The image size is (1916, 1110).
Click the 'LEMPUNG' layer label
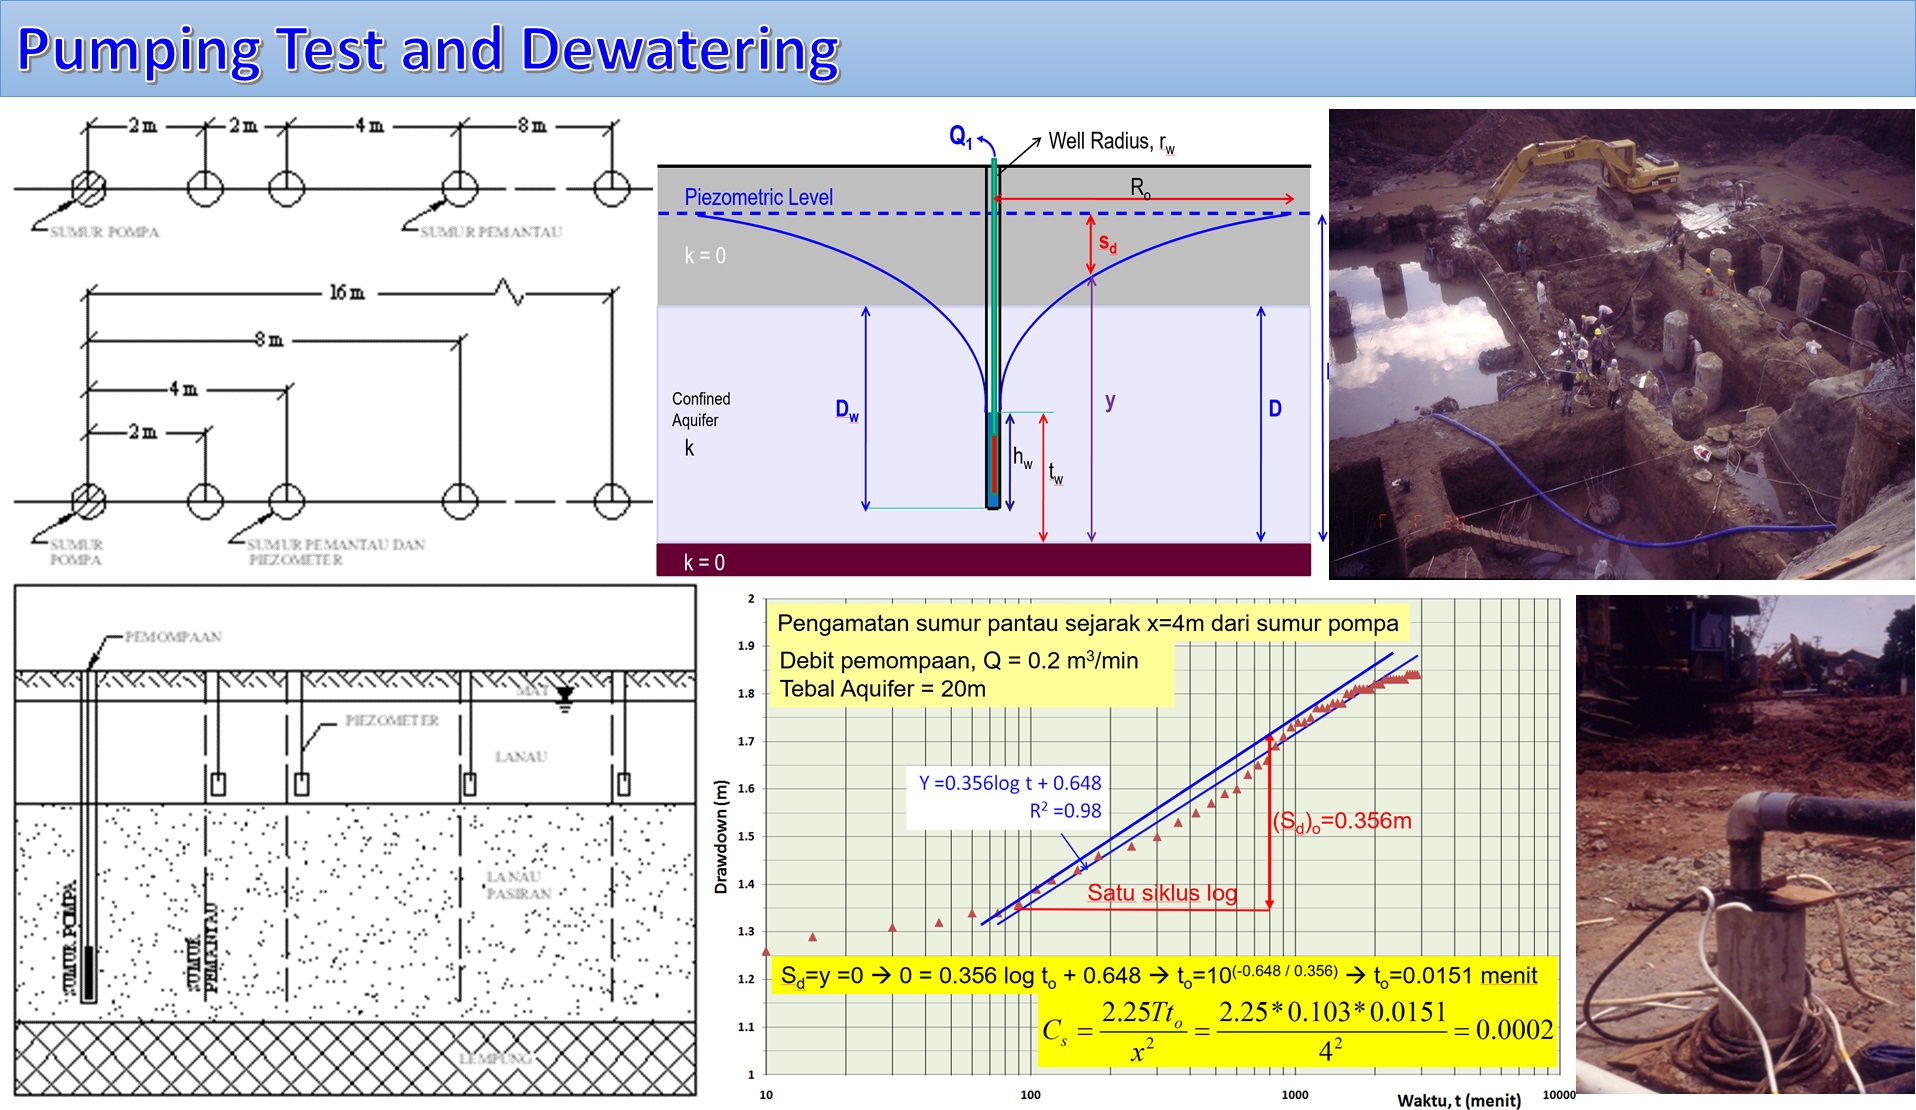coord(496,1058)
